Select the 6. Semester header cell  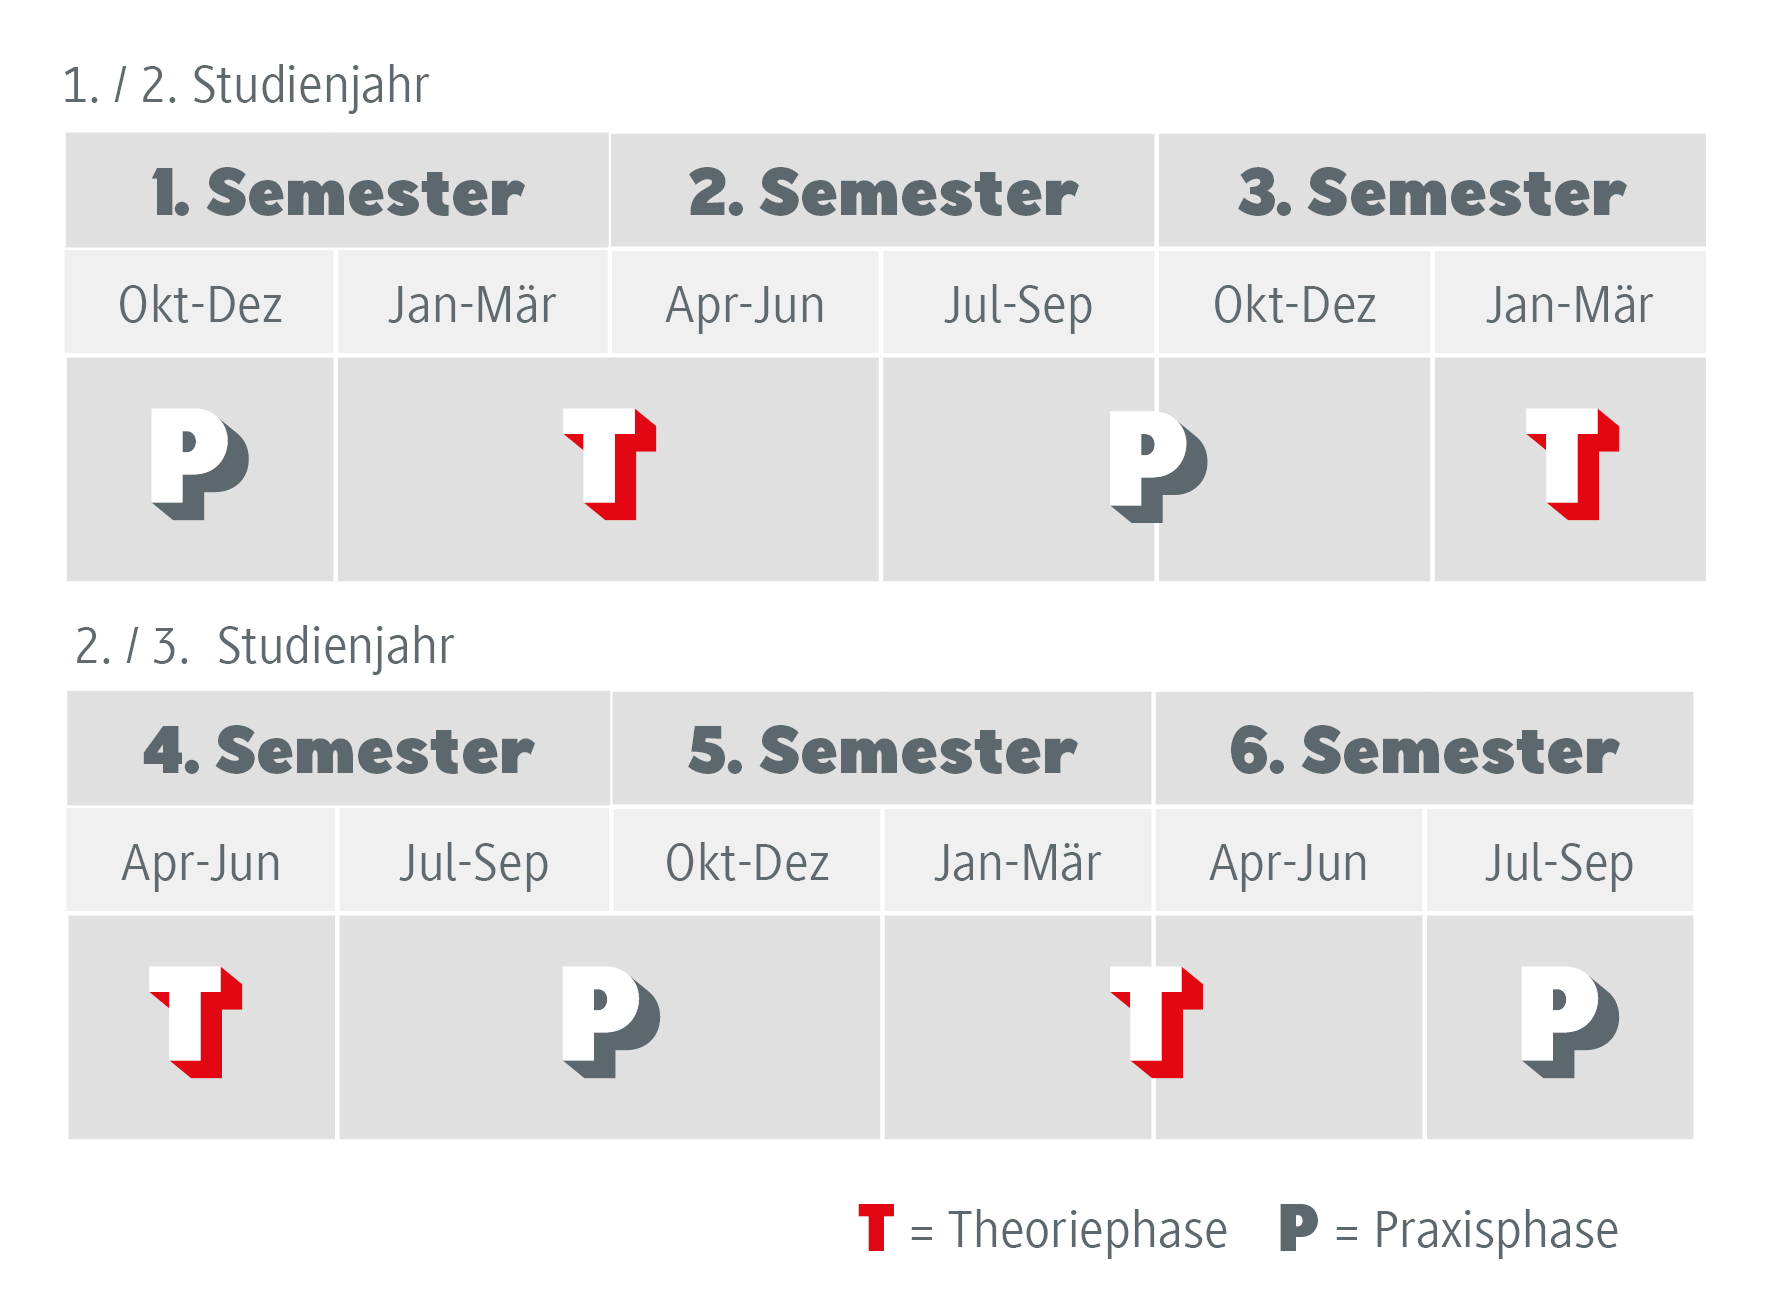tap(1424, 748)
